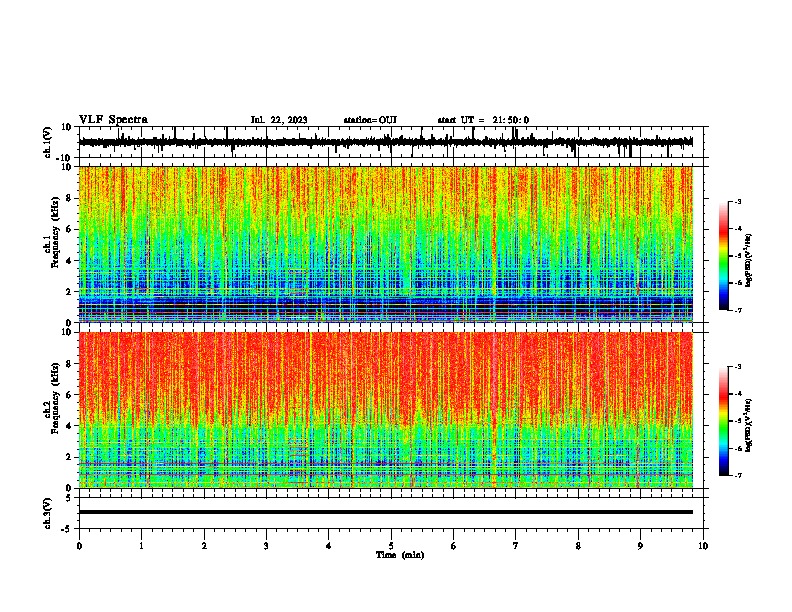Click the time axis tick label "8"

[x=578, y=546]
